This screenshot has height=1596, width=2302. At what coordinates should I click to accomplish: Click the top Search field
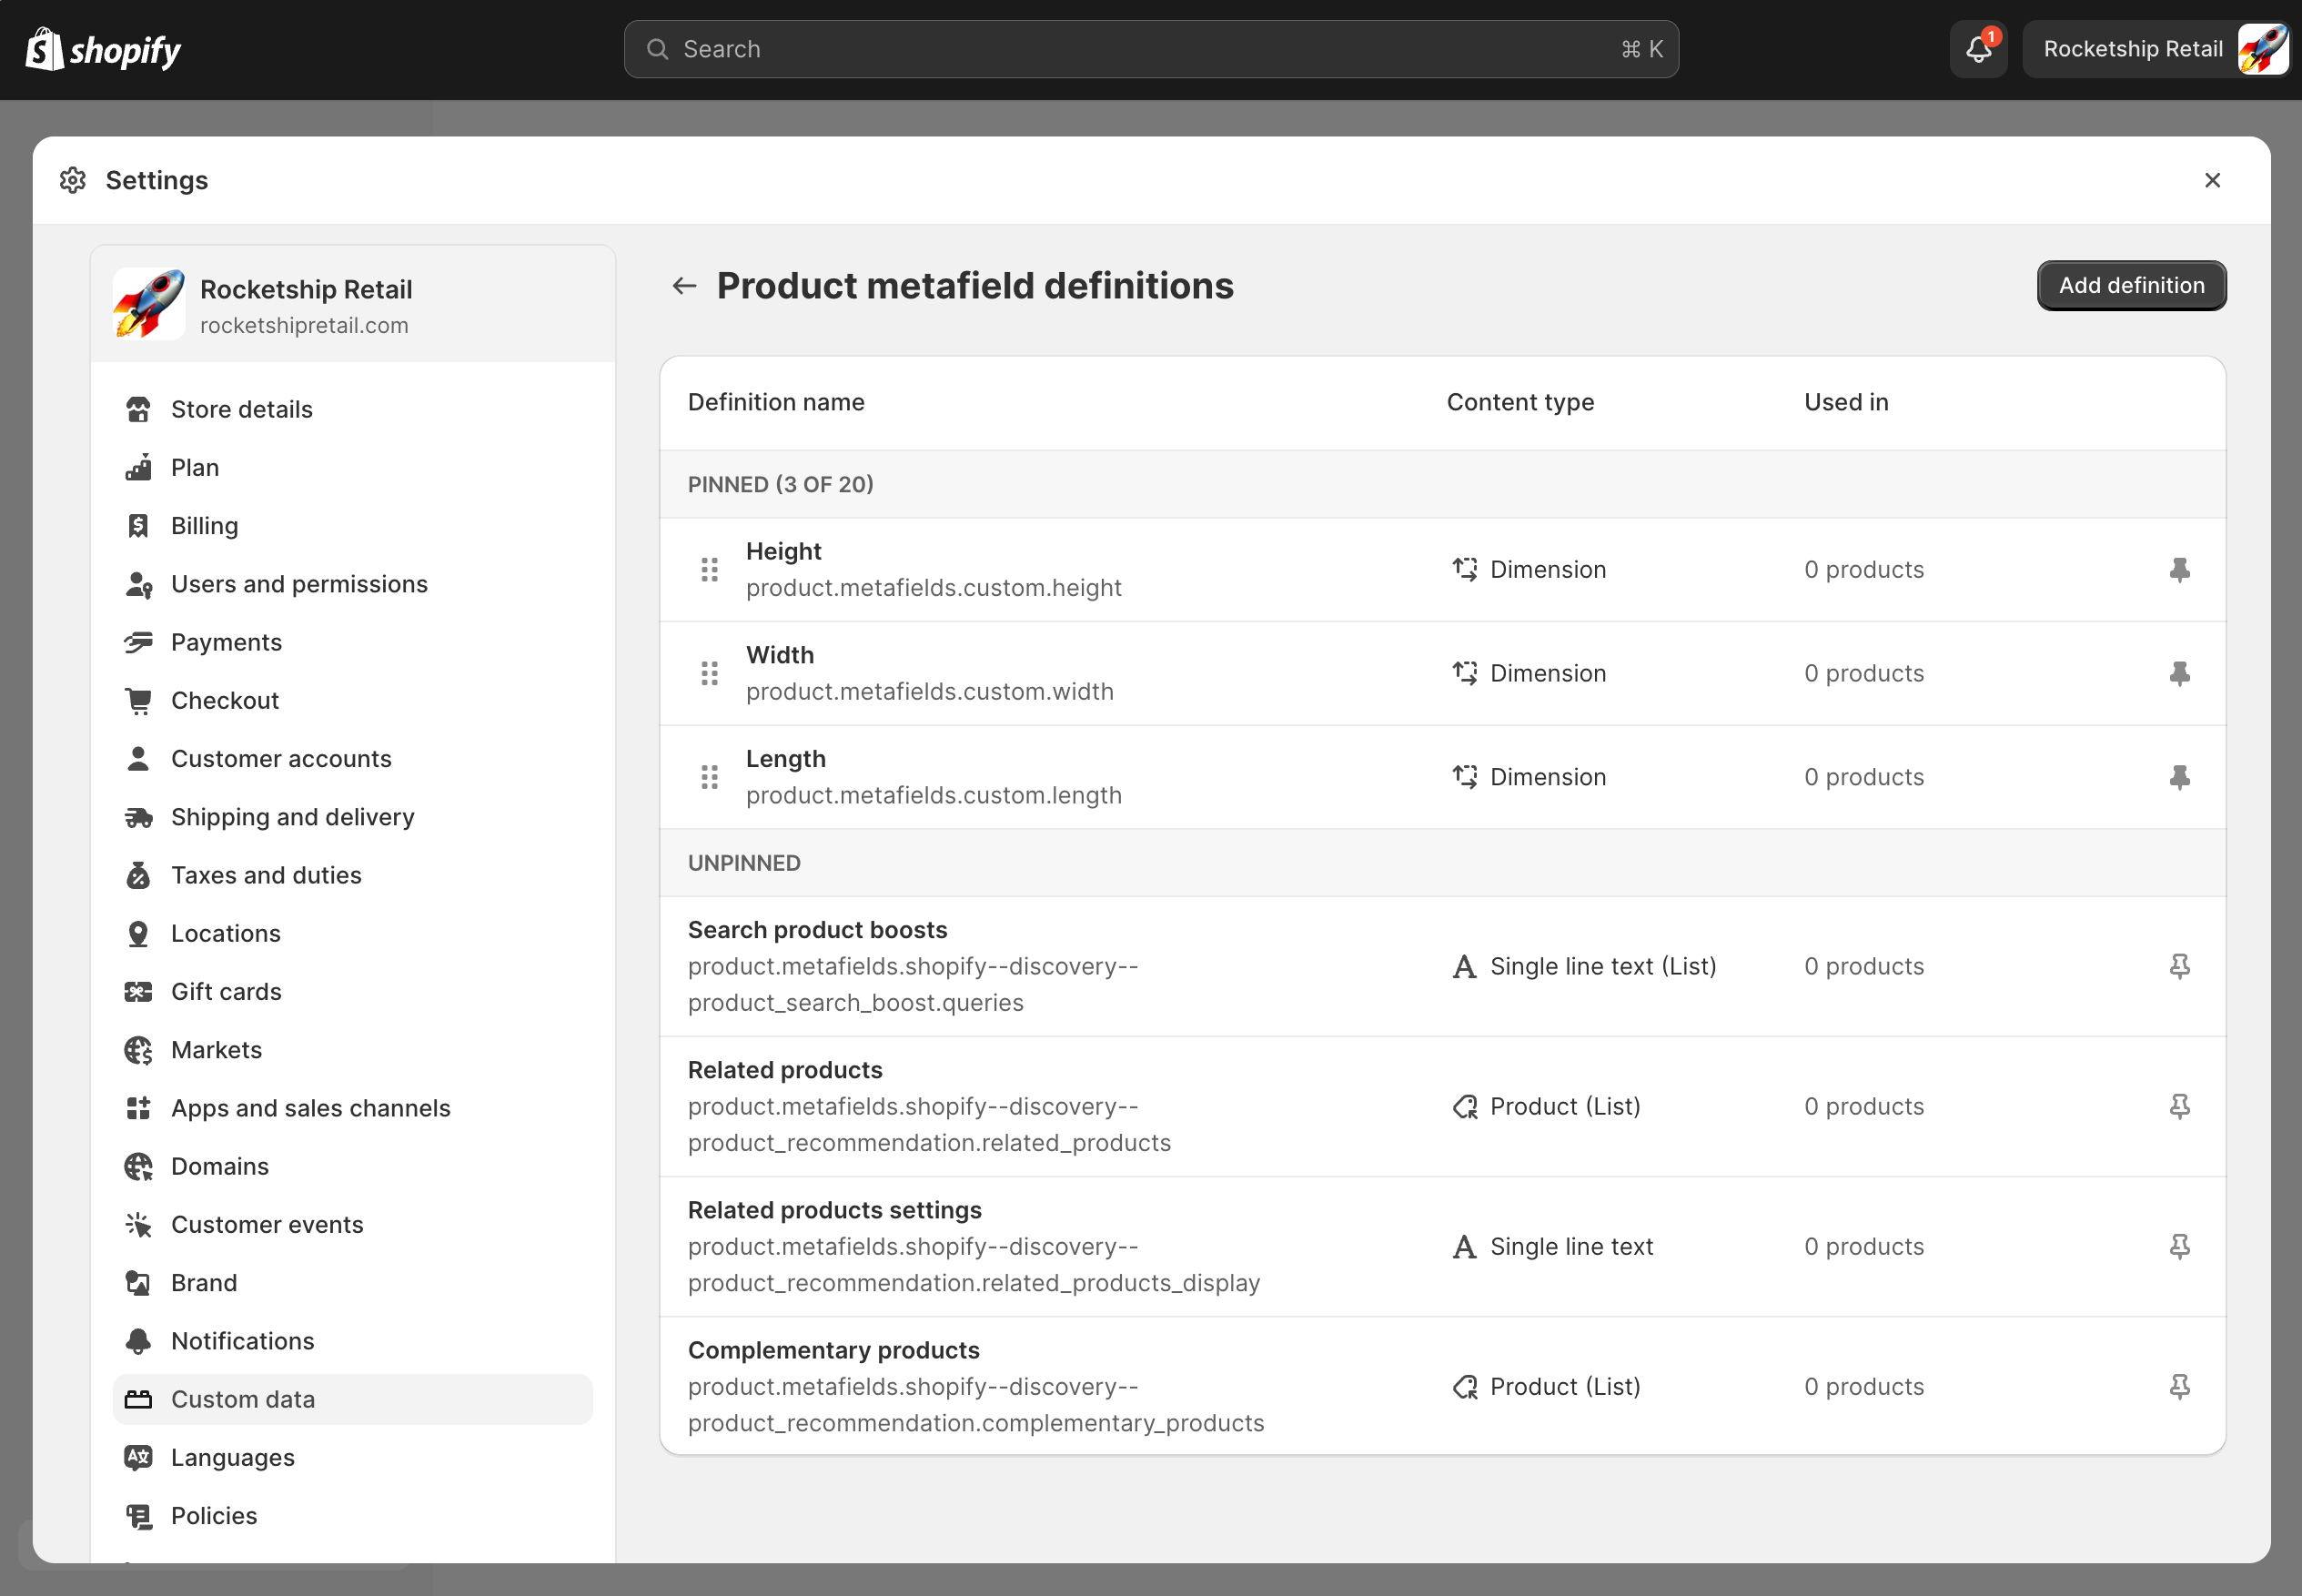(x=1150, y=49)
